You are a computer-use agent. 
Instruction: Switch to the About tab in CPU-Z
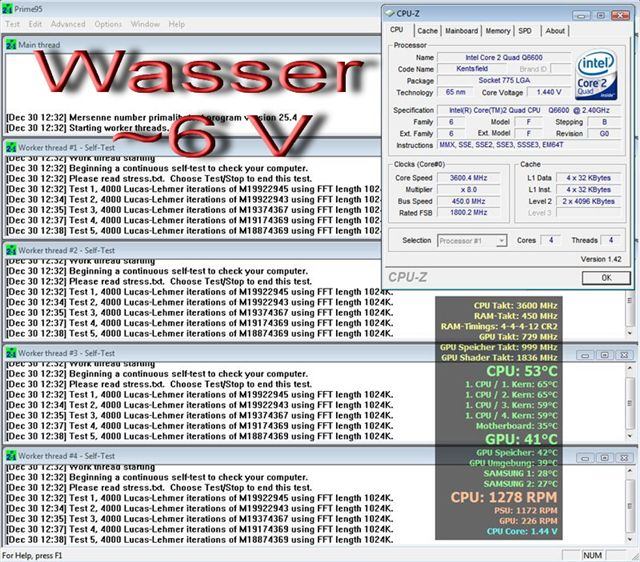point(555,31)
